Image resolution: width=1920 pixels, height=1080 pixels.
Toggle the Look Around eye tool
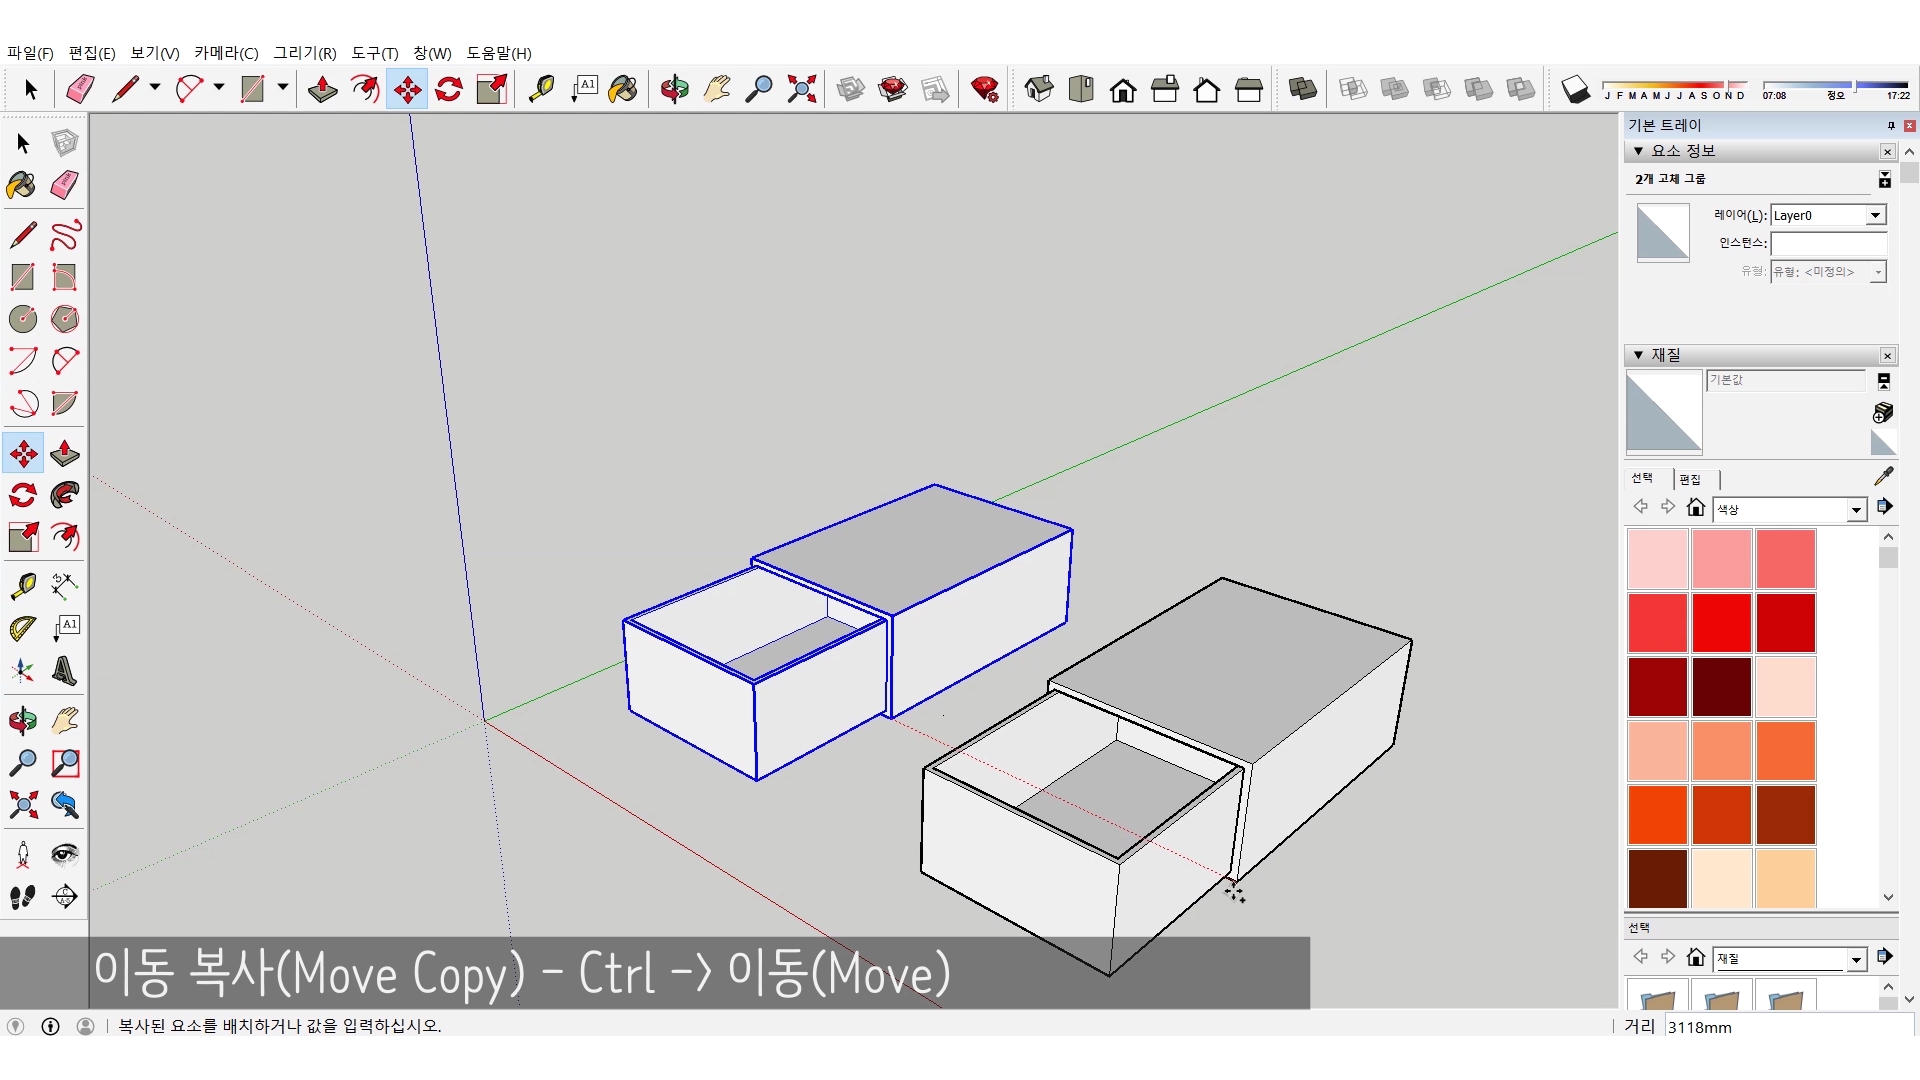pyautogui.click(x=65, y=854)
